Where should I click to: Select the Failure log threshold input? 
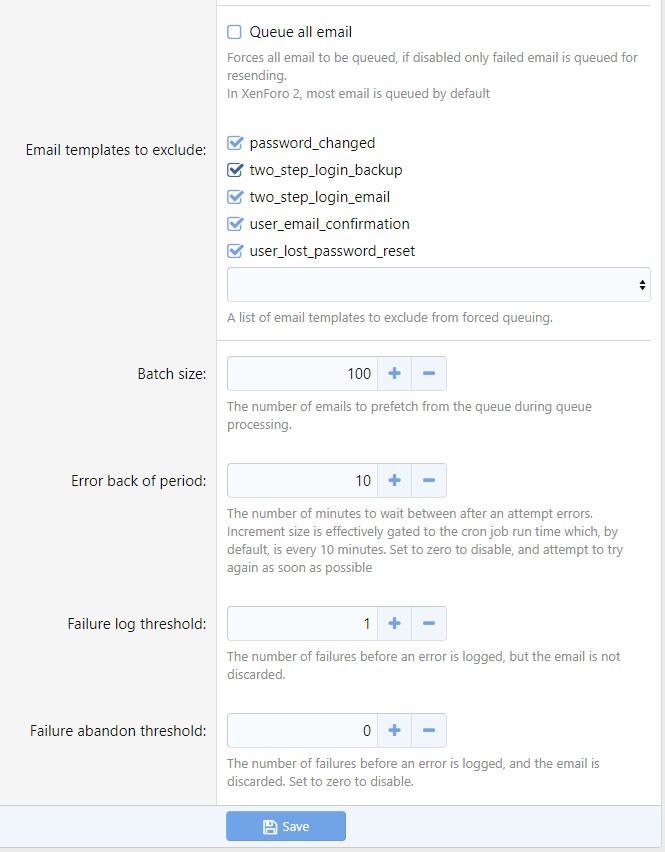pos(302,624)
